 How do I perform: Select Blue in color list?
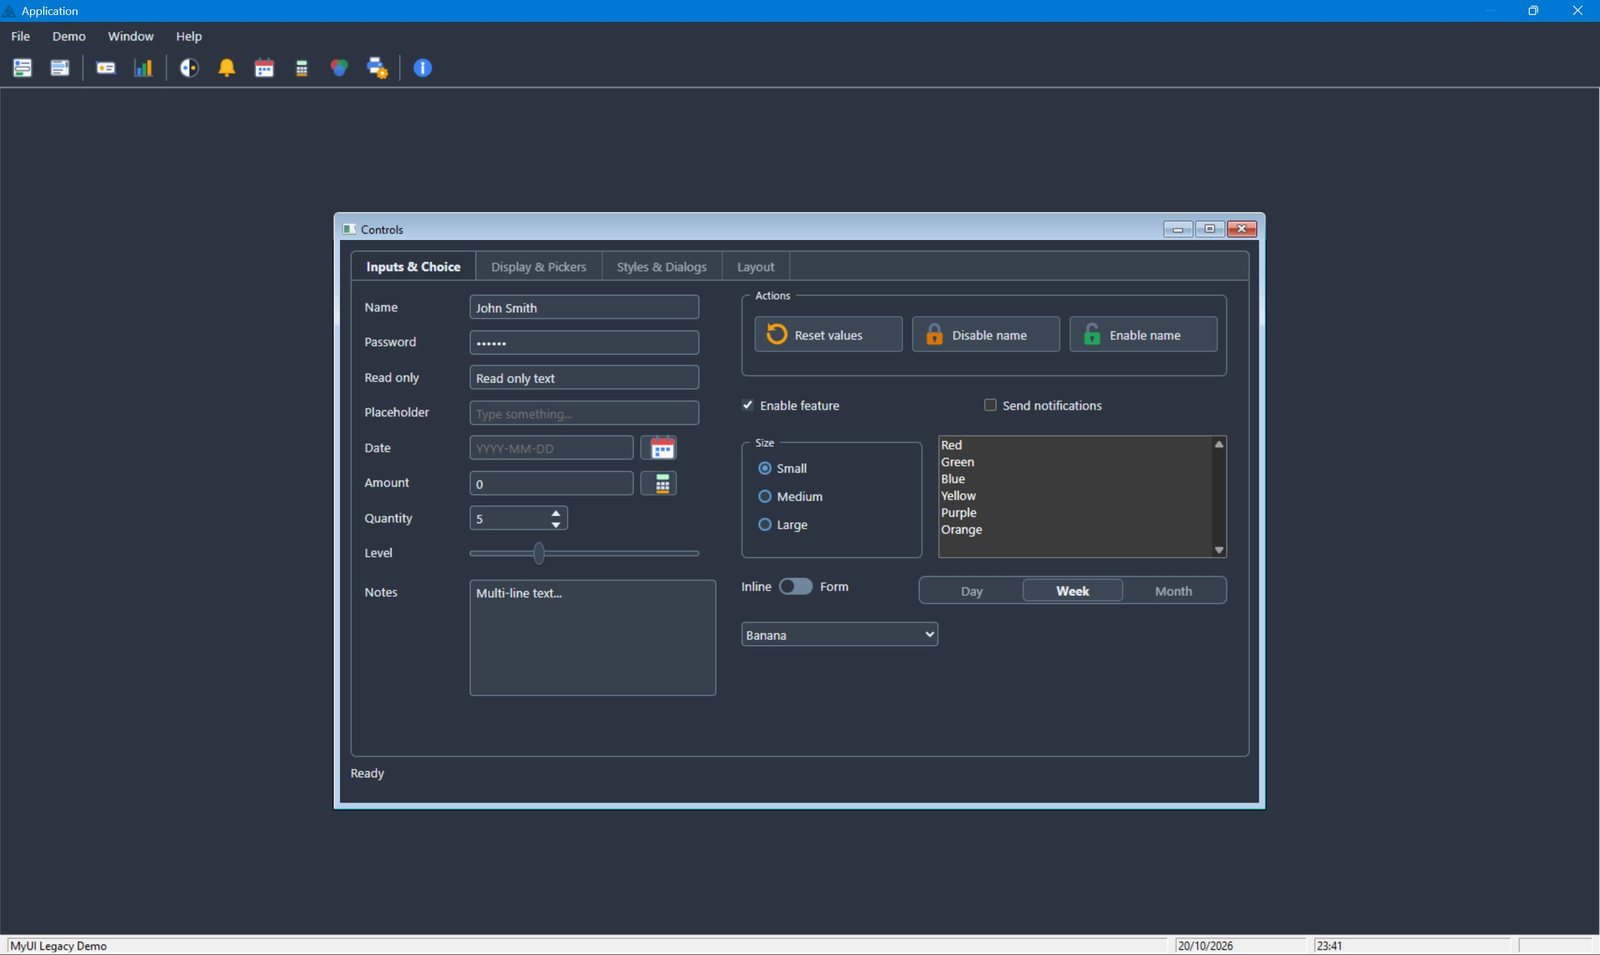tap(1074, 479)
